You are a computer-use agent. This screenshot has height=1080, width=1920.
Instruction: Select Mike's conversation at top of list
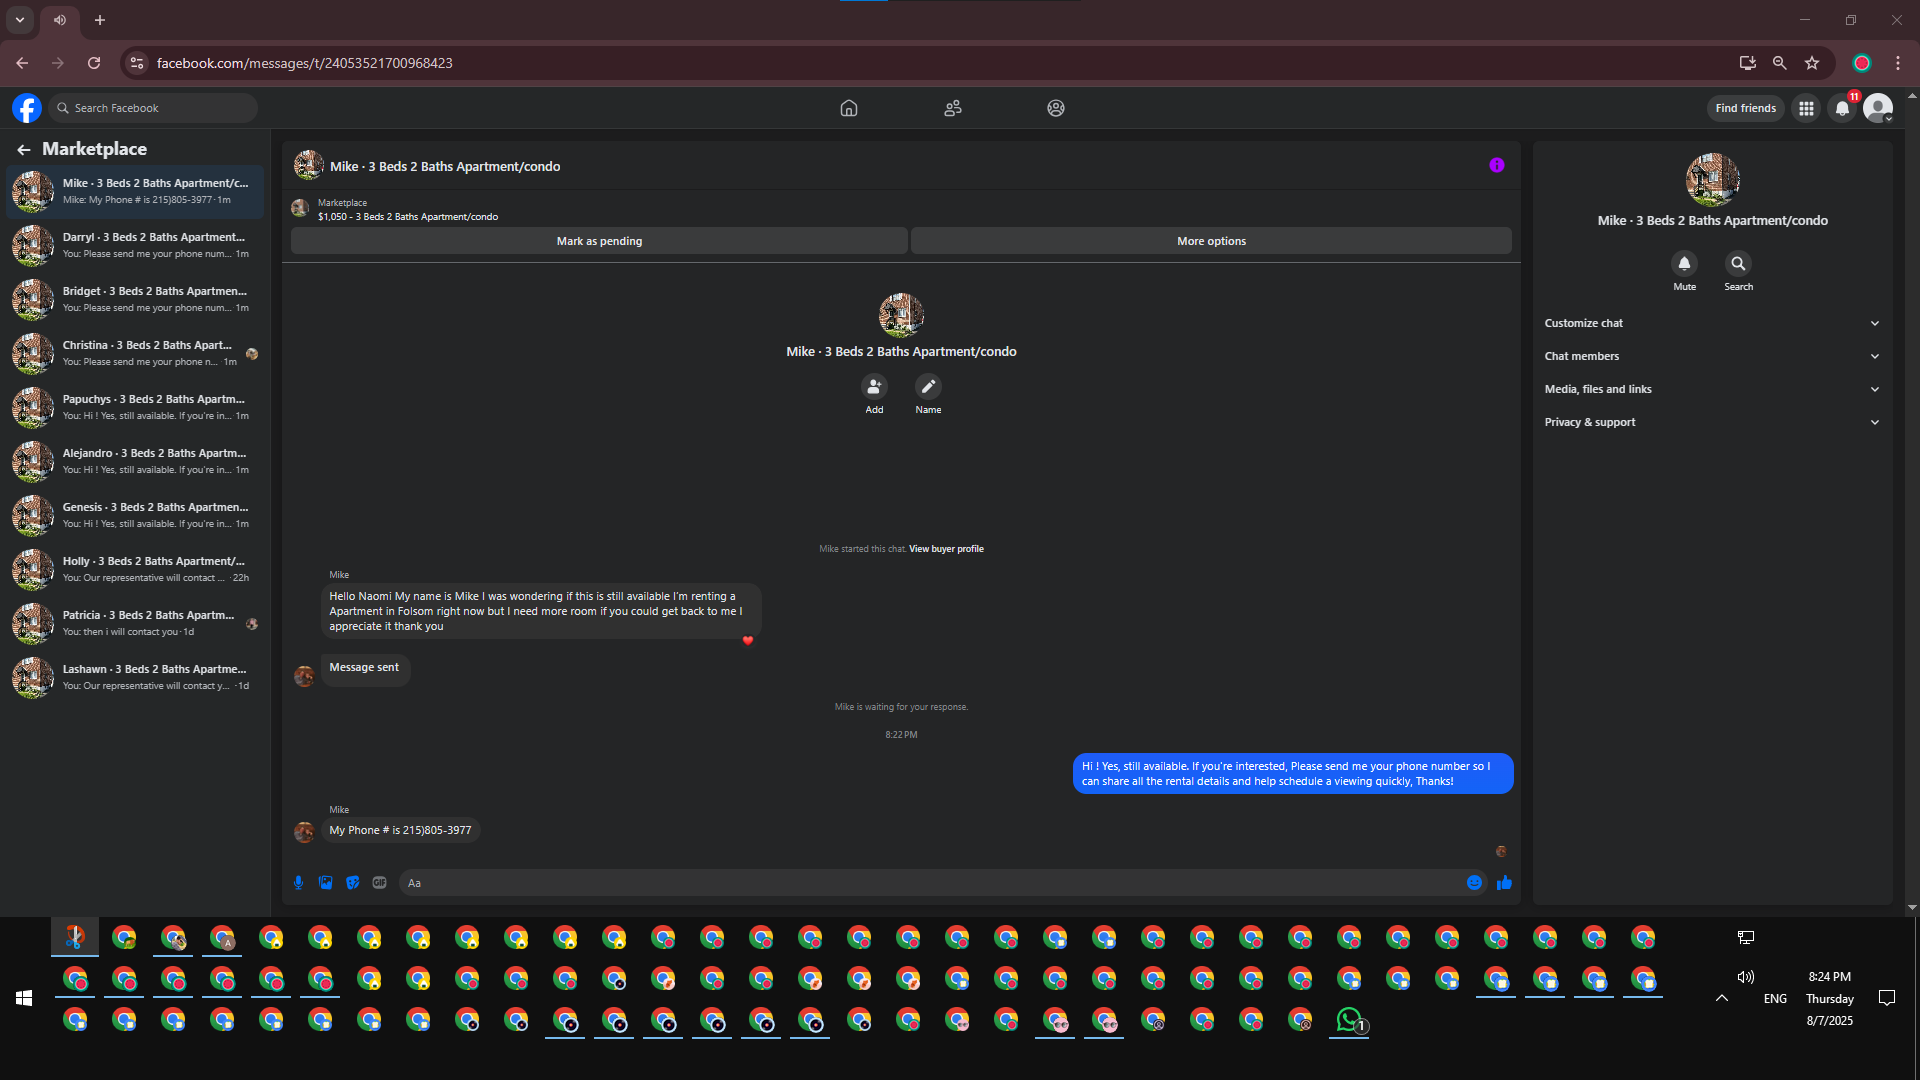[x=136, y=191]
